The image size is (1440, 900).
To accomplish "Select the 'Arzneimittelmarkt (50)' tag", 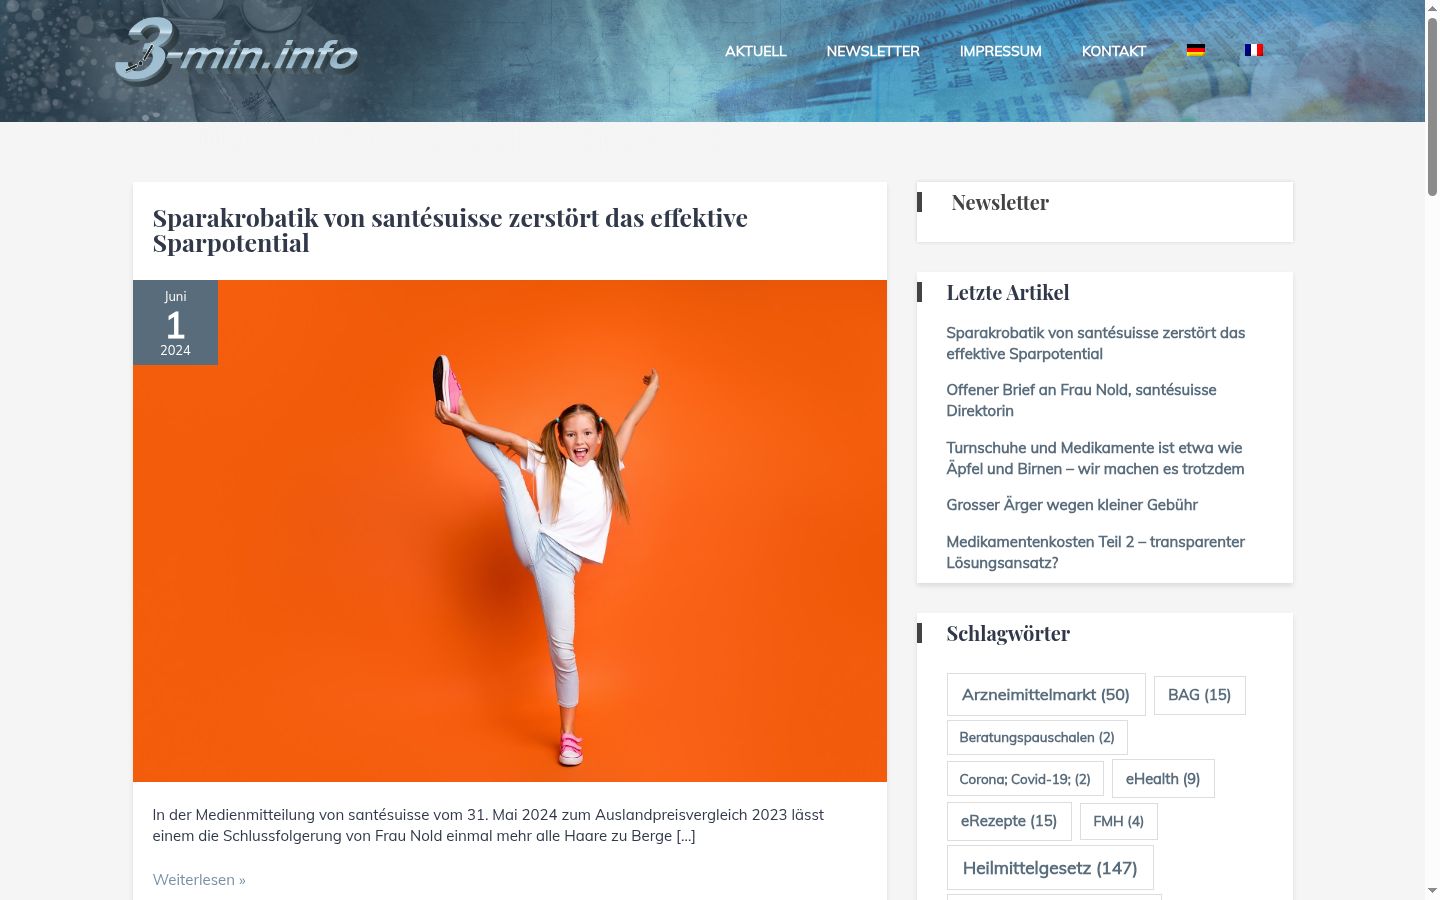I will 1046,695.
